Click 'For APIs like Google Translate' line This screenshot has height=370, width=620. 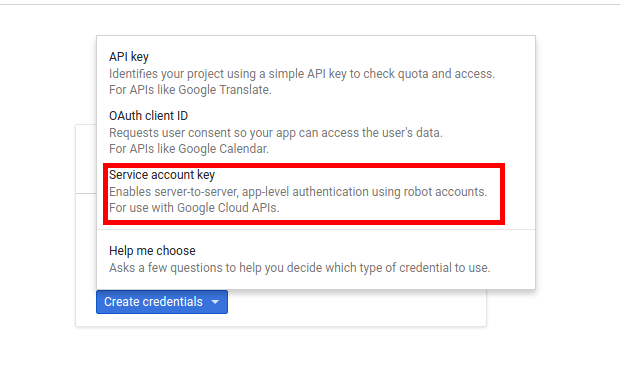pos(190,90)
